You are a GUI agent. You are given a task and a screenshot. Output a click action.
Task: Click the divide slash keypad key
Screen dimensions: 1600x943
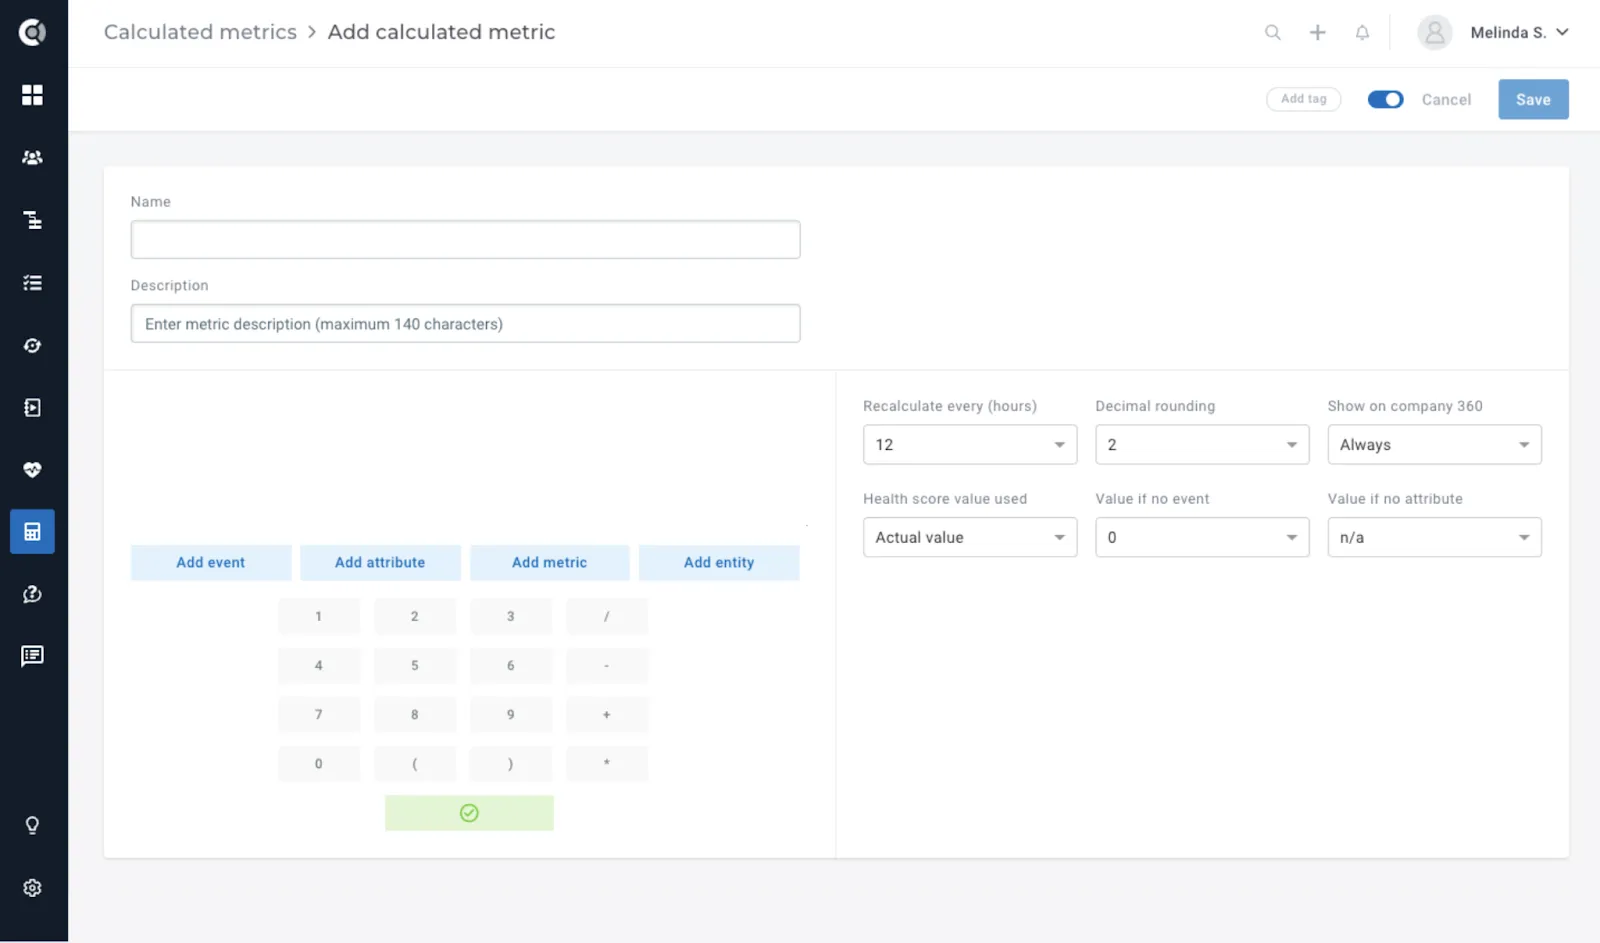pyautogui.click(x=607, y=617)
